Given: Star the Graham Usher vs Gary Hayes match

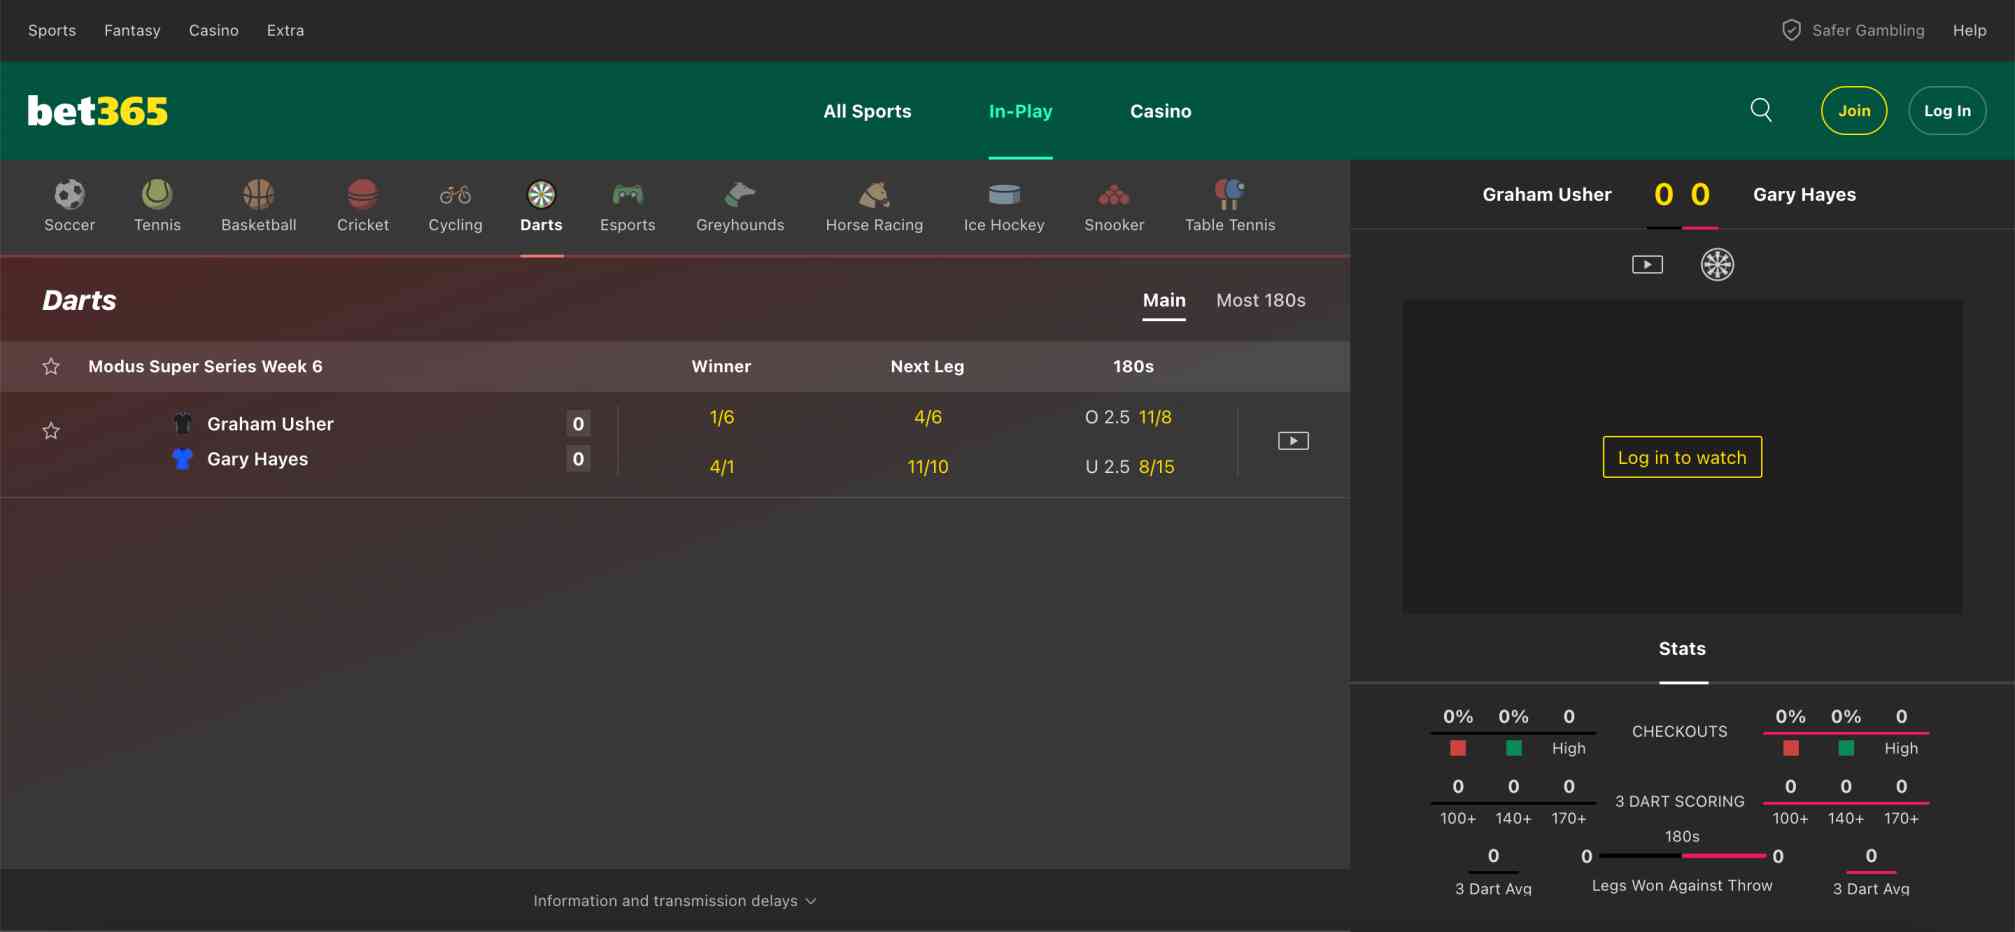Looking at the screenshot, I should (x=51, y=431).
